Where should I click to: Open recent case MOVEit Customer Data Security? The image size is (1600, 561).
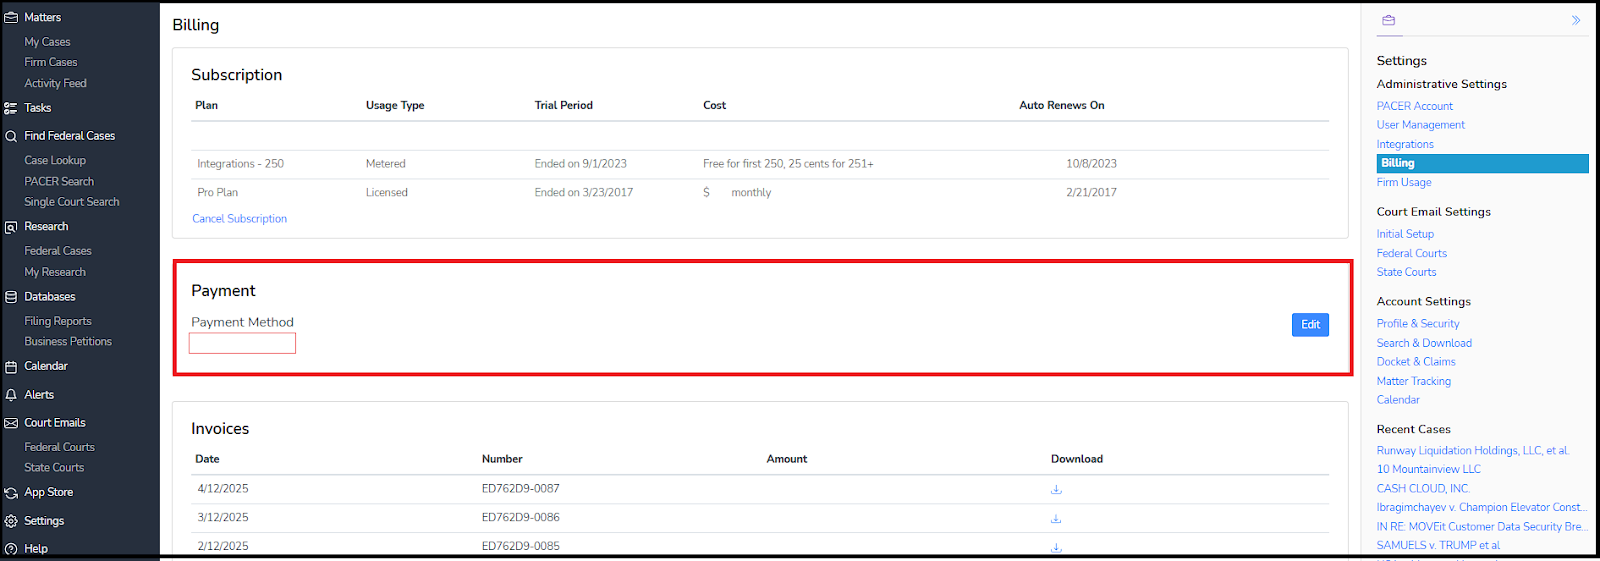point(1482,527)
